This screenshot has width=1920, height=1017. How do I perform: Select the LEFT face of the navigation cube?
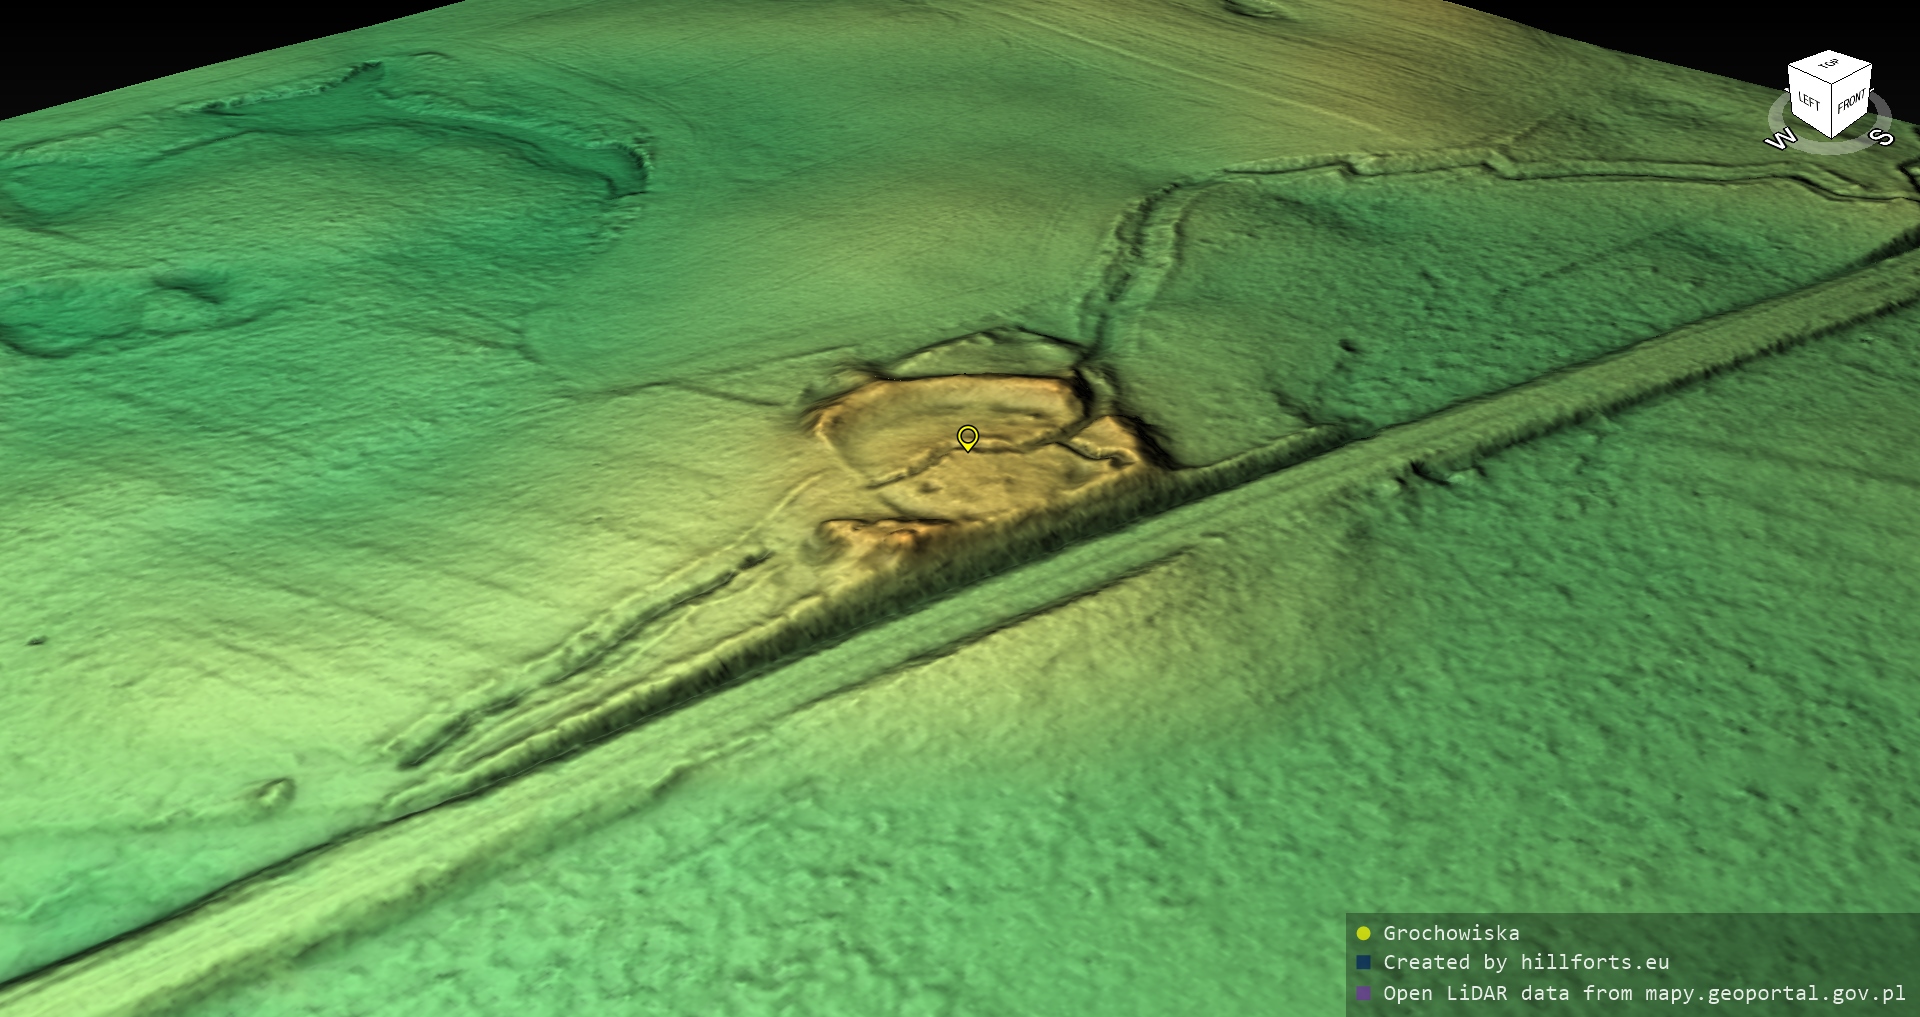[1809, 100]
